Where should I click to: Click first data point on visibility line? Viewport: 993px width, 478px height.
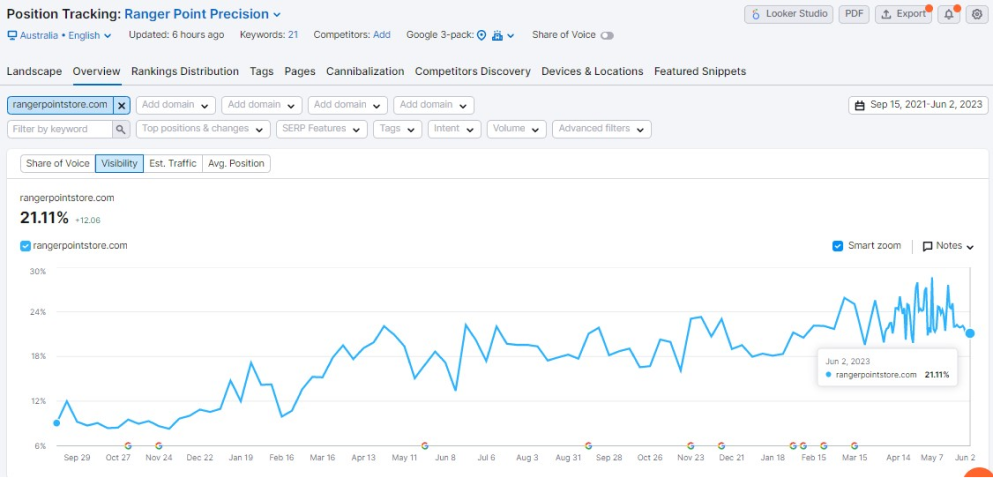pos(56,423)
